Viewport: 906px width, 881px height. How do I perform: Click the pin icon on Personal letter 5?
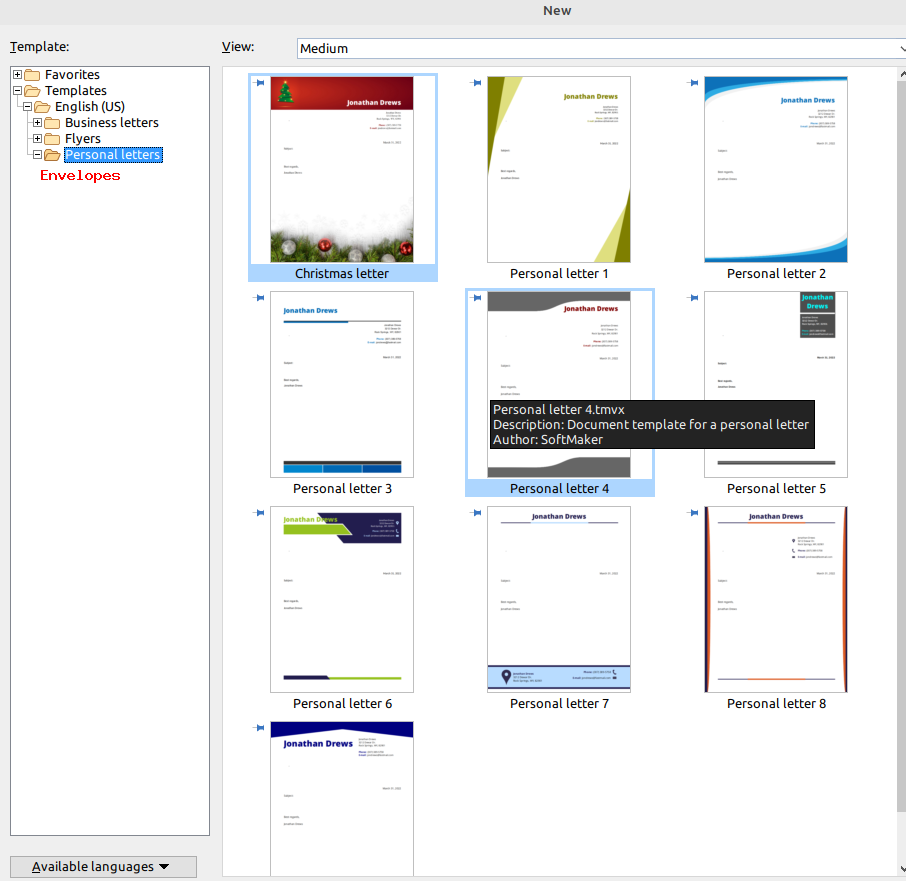693,298
